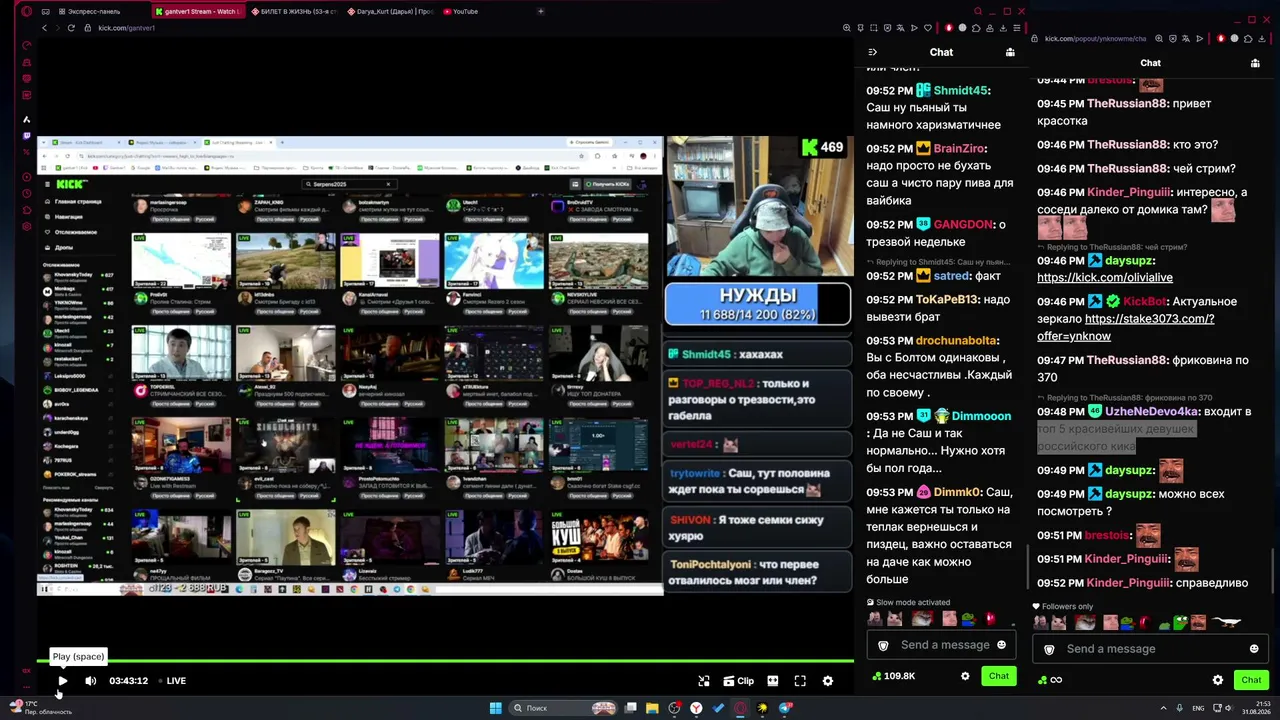Viewport: 1280px width, 720px height.
Task: Click GANGDON username in chat
Action: click(963, 225)
